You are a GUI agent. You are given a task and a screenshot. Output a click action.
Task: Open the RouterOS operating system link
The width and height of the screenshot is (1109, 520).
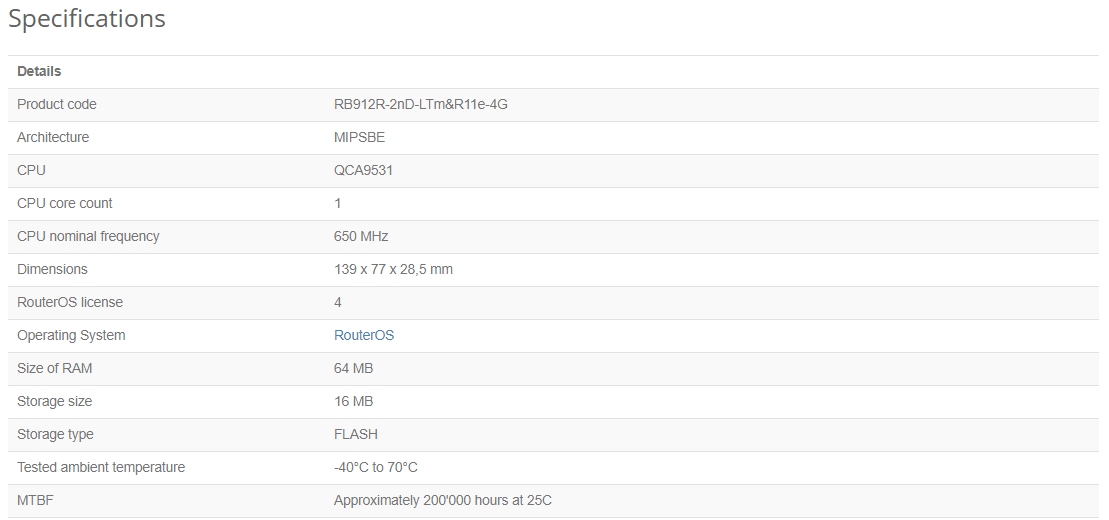point(364,335)
